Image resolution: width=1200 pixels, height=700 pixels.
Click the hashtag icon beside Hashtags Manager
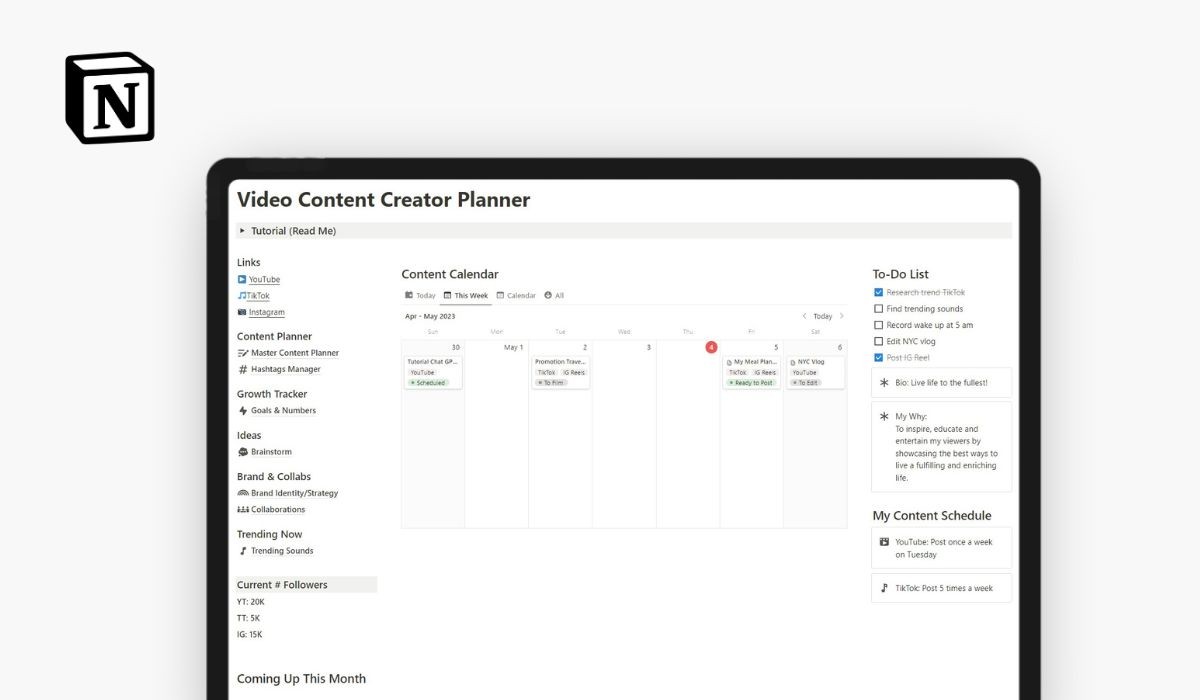[242, 369]
